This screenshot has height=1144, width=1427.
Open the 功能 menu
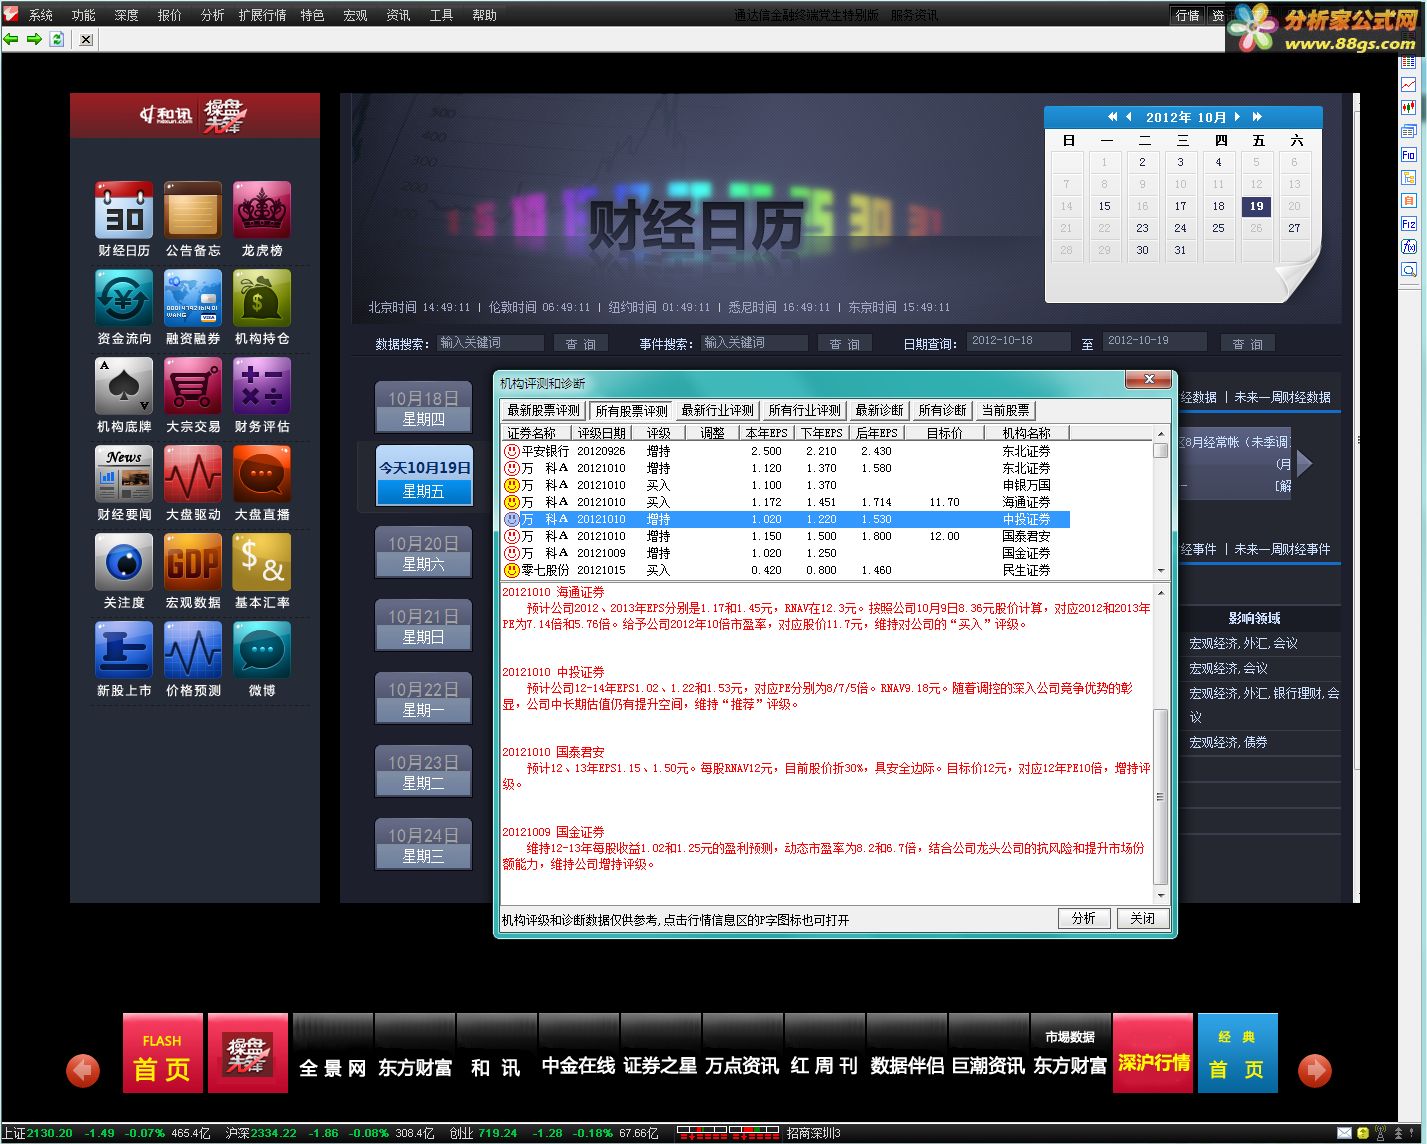(84, 15)
